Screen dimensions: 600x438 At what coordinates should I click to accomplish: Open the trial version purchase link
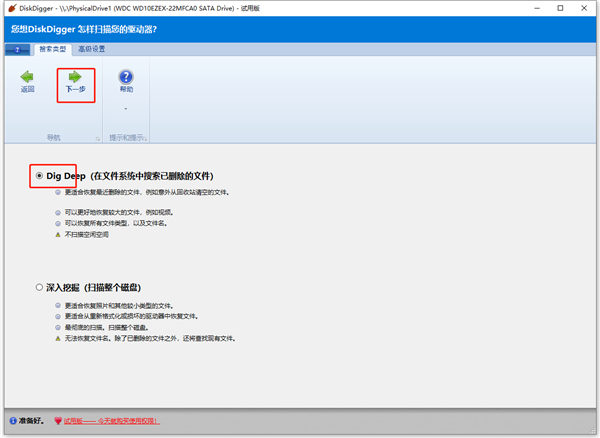(112, 421)
